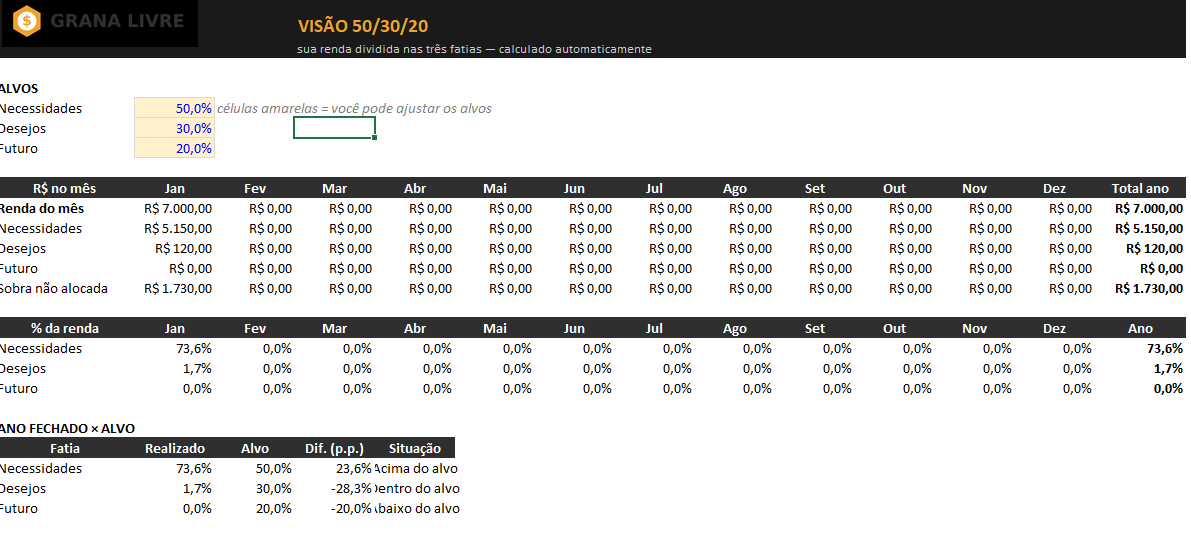The height and width of the screenshot is (536, 1191).
Task: Edit the yellow Futuro target cell showing 20,0%
Action: [x=174, y=148]
